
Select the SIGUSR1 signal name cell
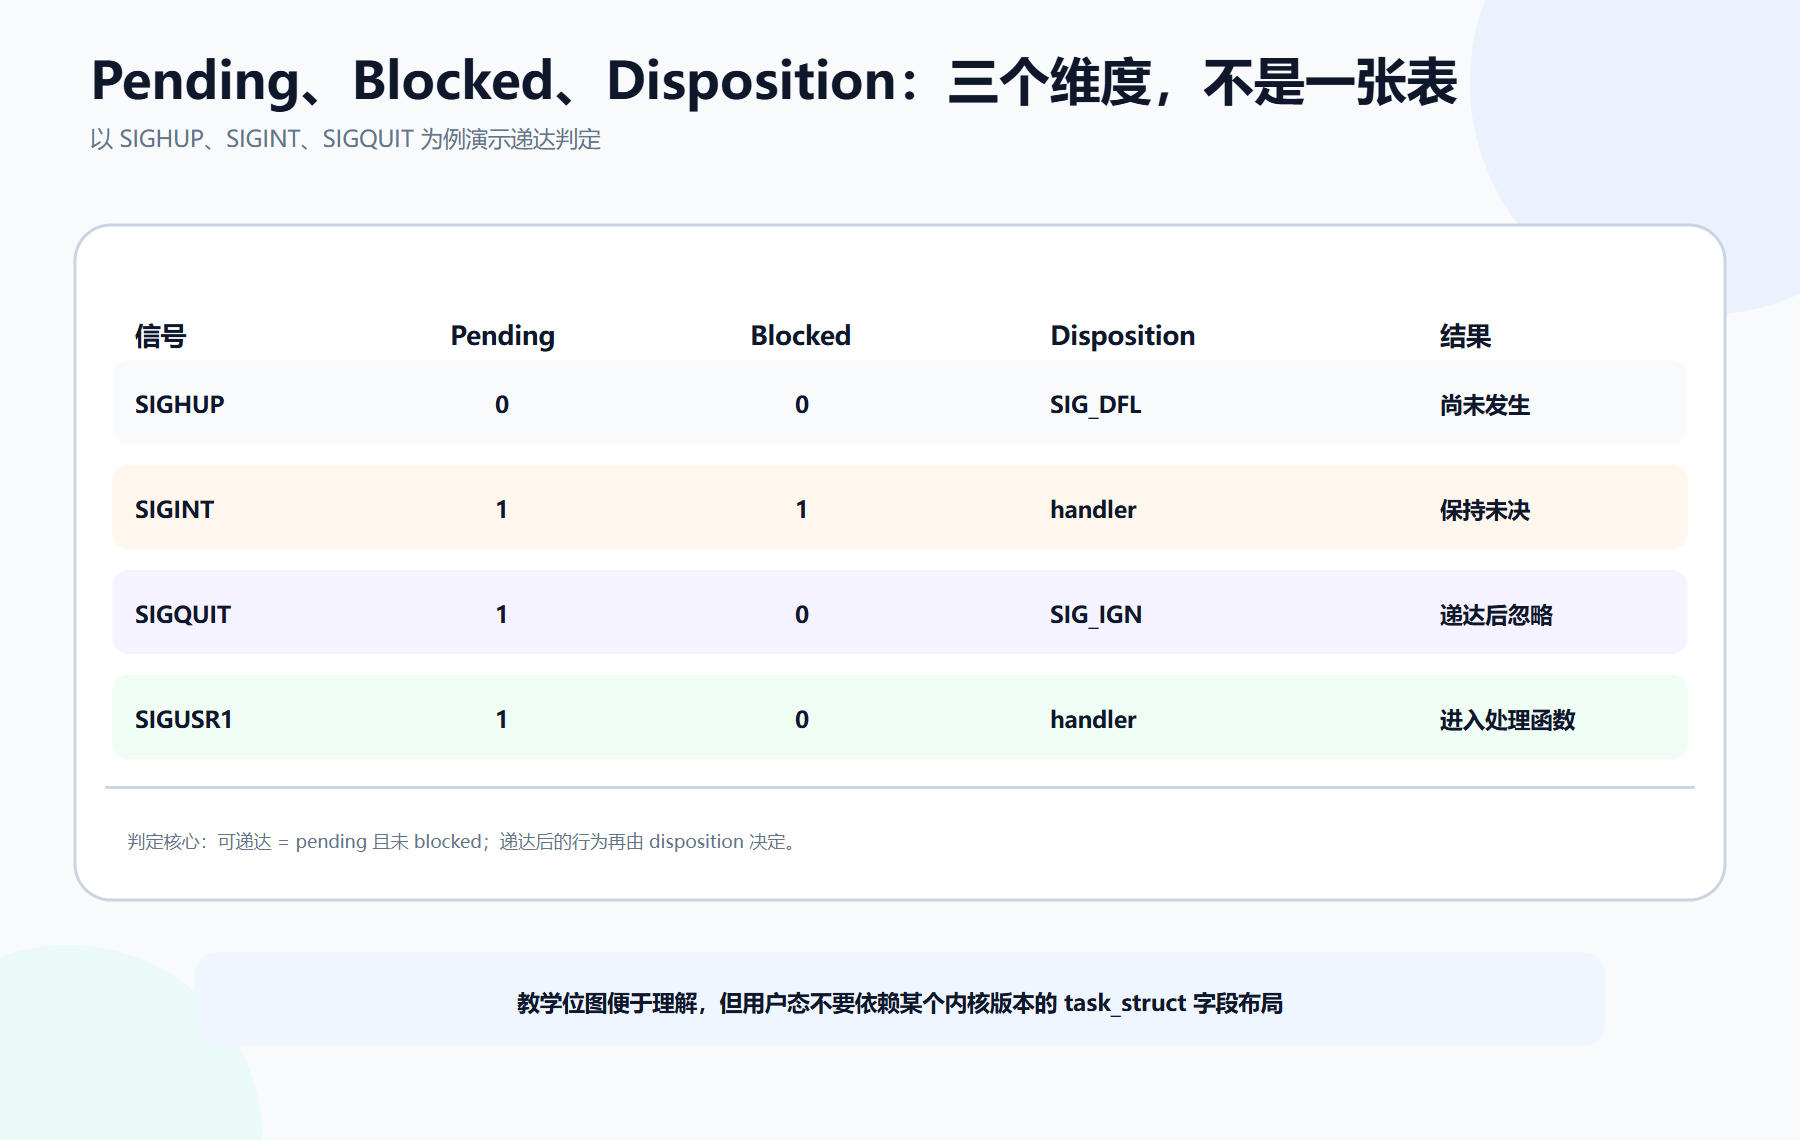coord(184,720)
